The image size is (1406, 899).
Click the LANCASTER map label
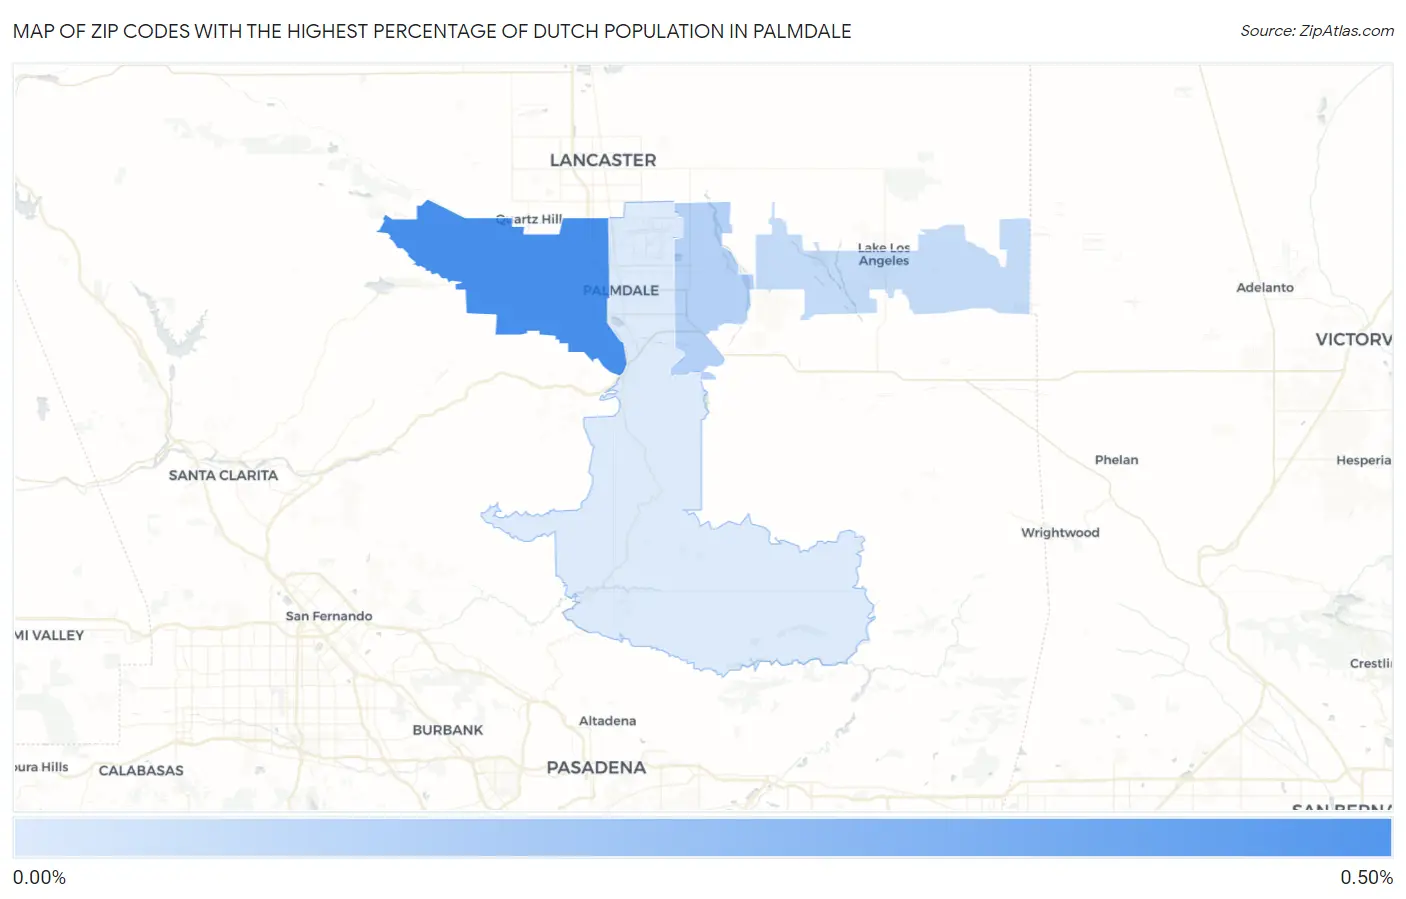click(603, 160)
